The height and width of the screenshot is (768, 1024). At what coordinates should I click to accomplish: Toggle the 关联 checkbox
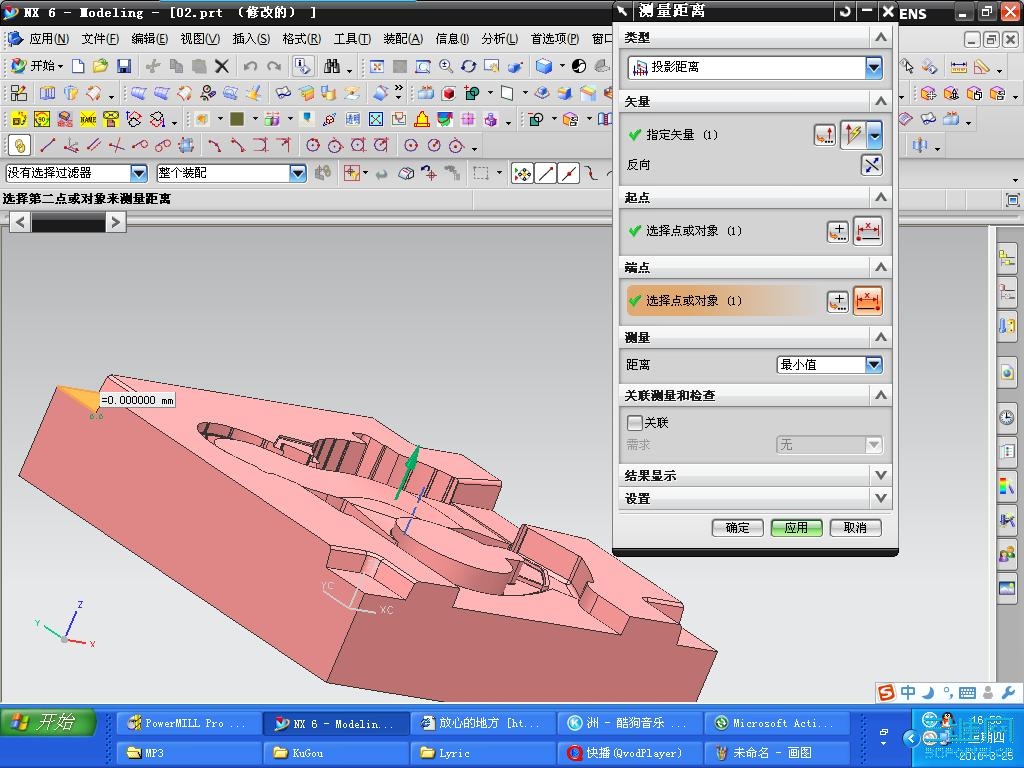634,423
